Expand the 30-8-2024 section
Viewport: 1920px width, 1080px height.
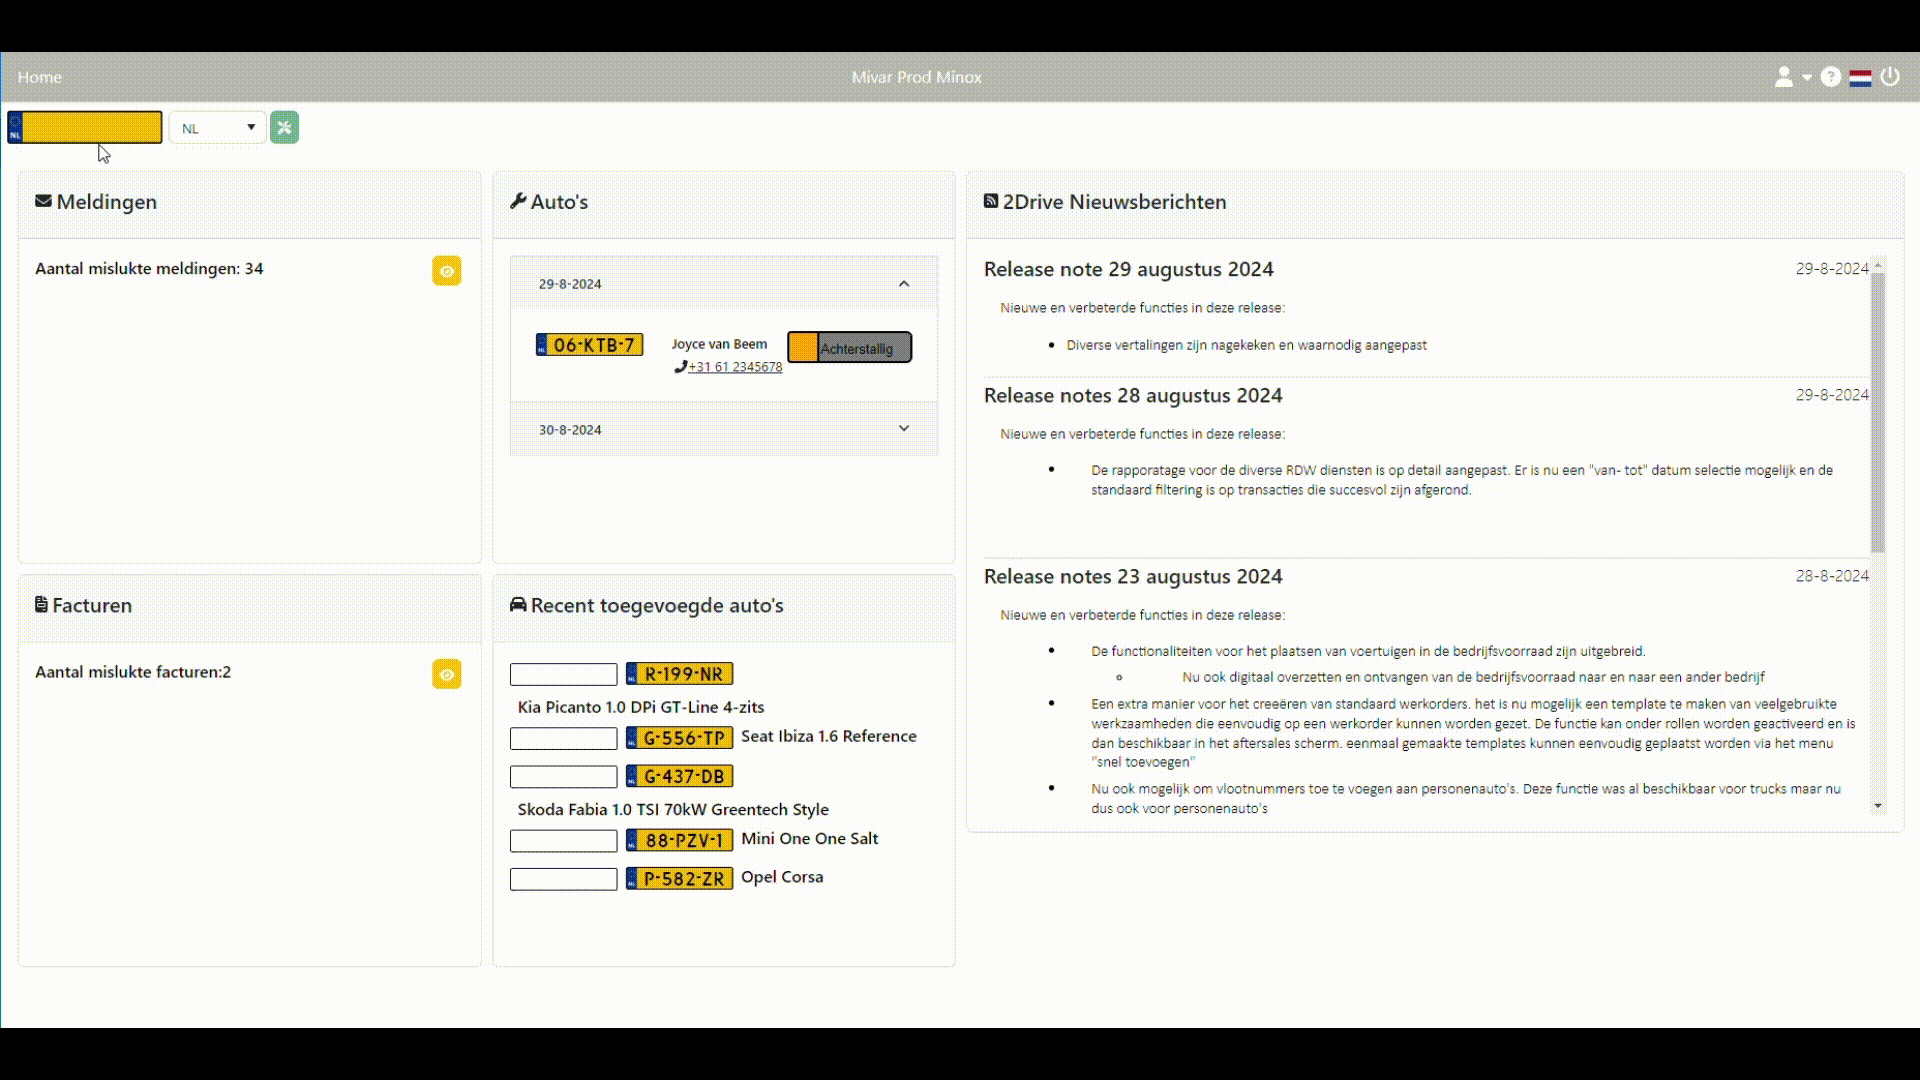click(x=903, y=429)
